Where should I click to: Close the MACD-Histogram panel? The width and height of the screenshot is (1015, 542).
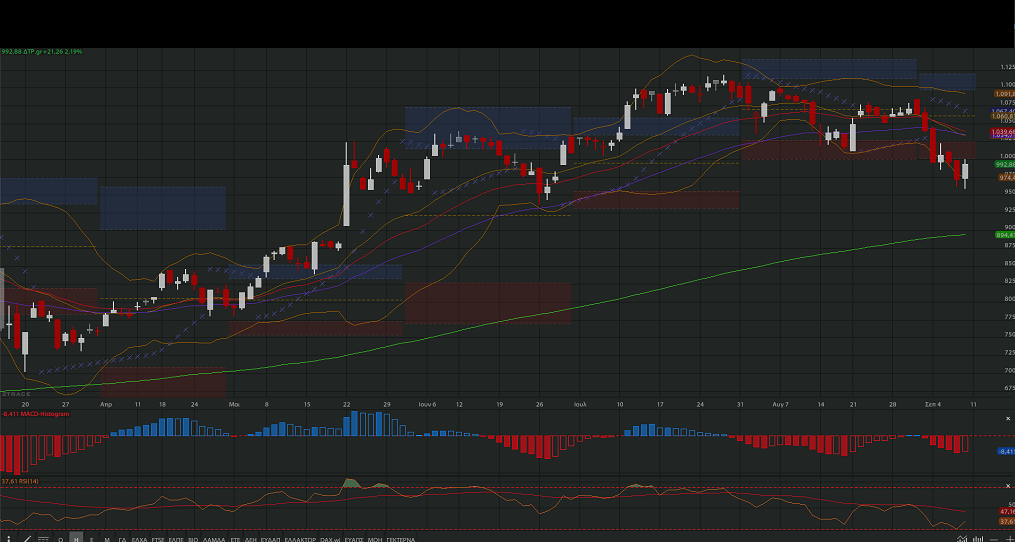pos(1008,419)
